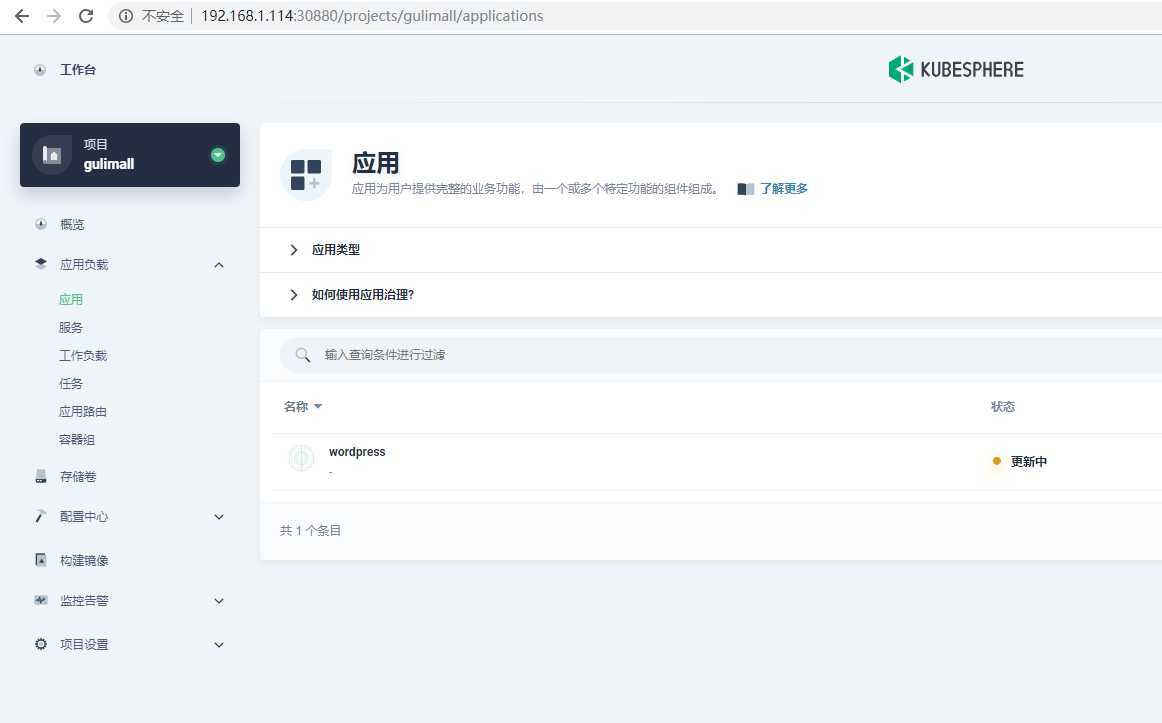Click the book icon next to 了解更多
Image resolution: width=1162 pixels, height=723 pixels.
pos(746,189)
